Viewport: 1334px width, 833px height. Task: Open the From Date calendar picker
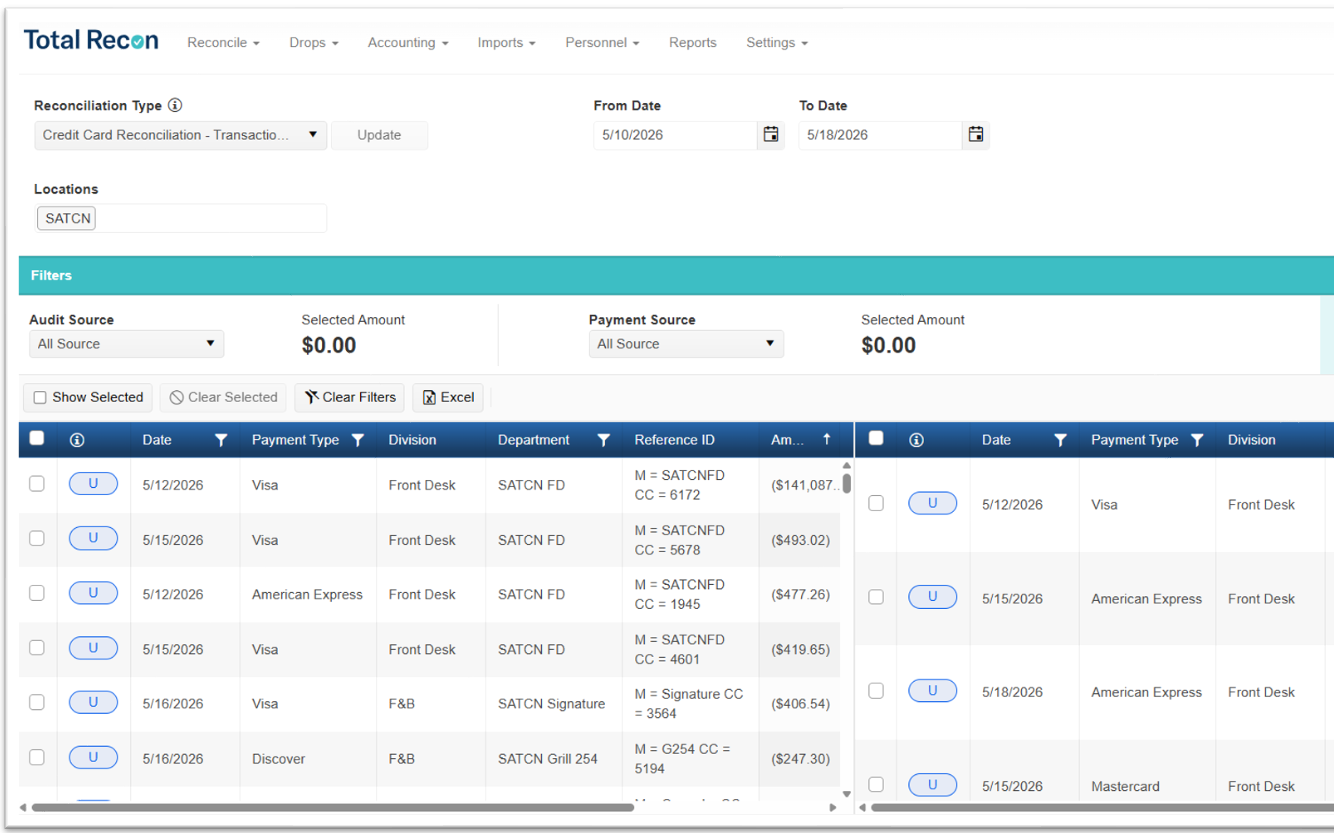click(x=771, y=135)
